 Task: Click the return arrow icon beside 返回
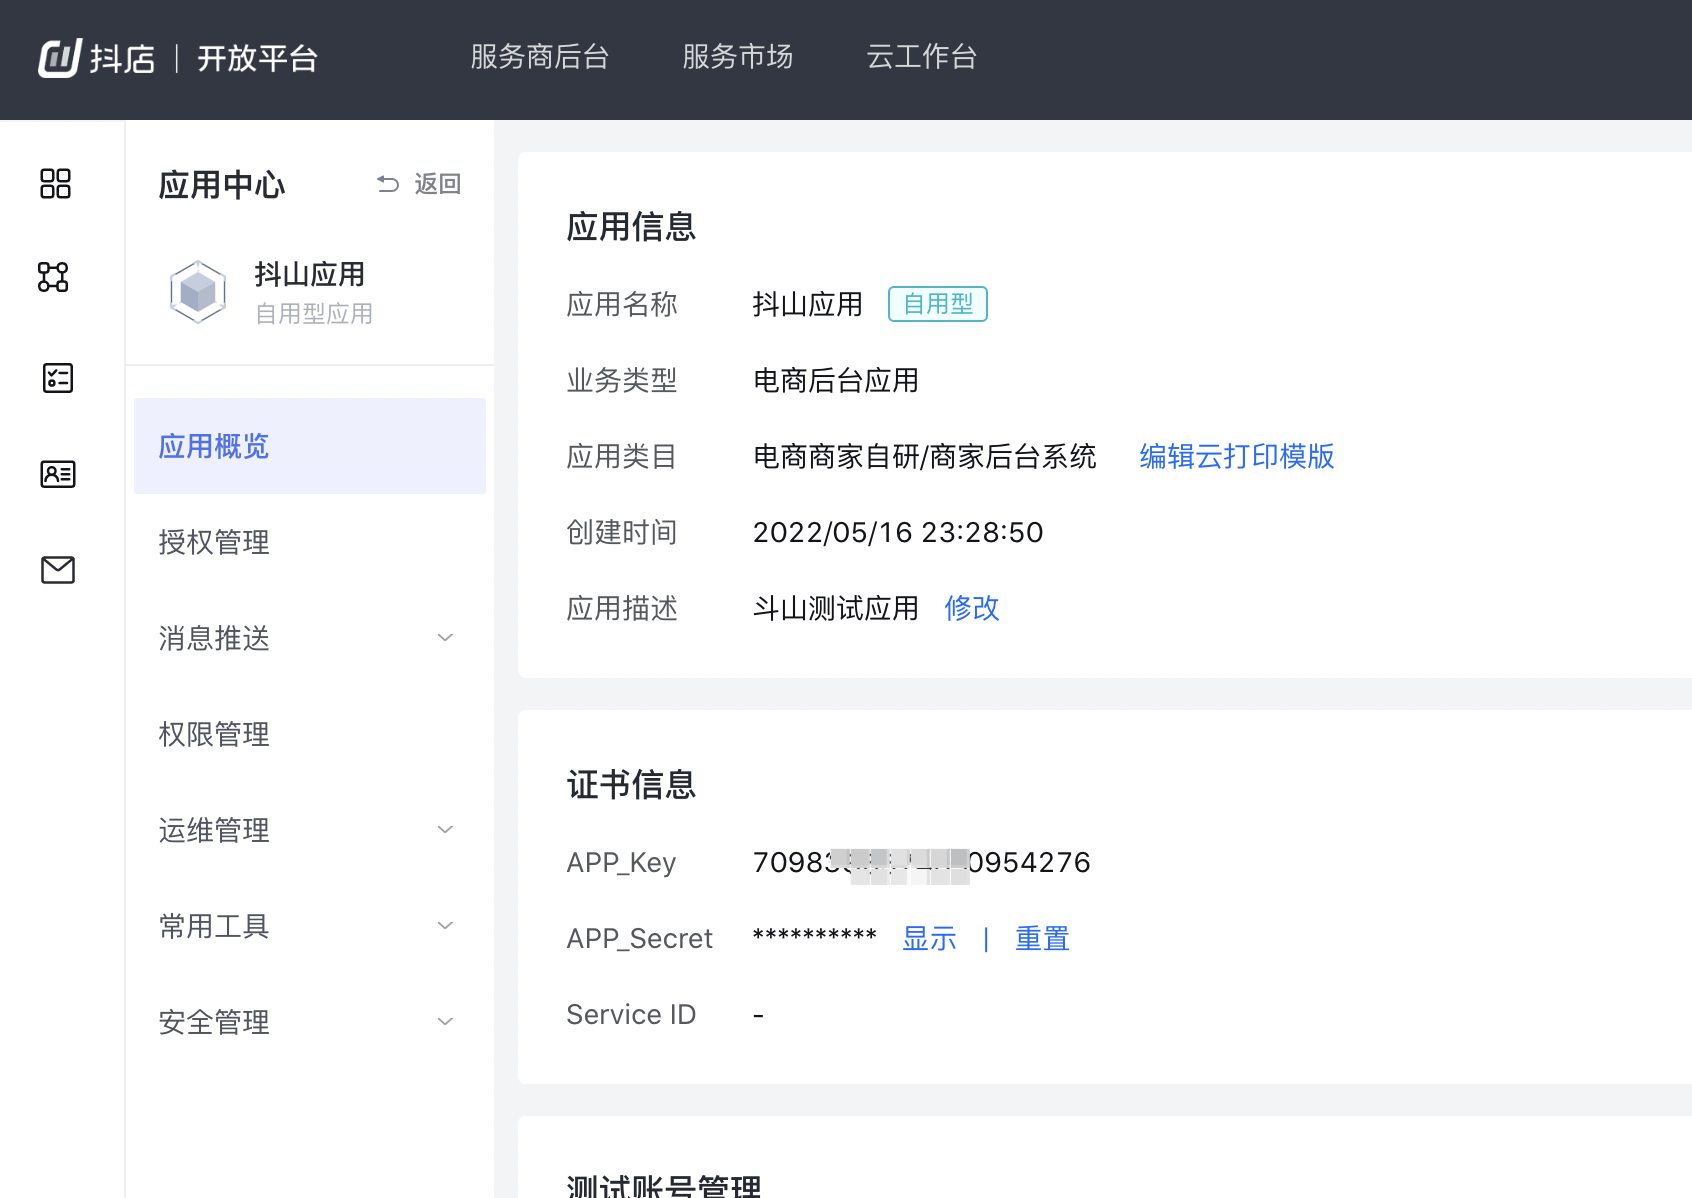pos(388,184)
